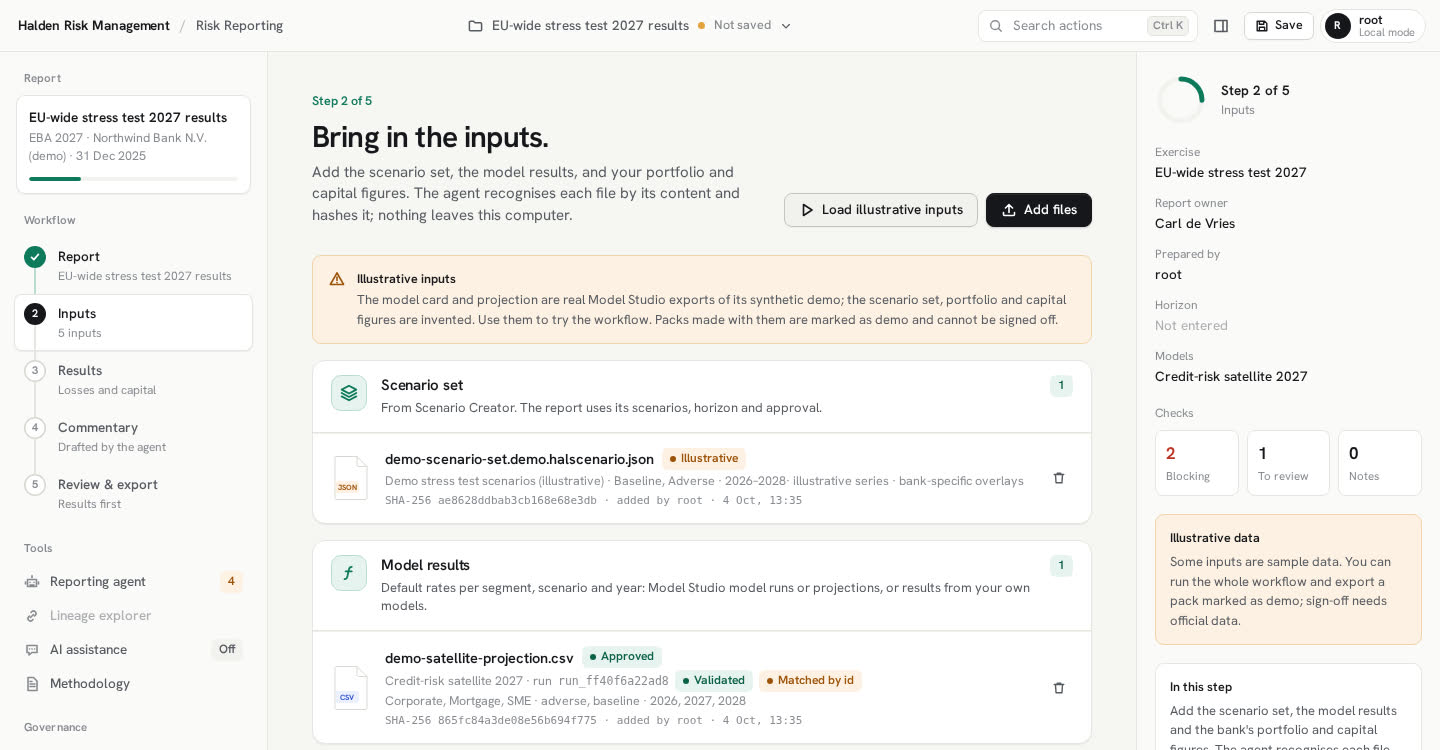Click the CSV file icon for demo-satellite-projection

click(350, 688)
